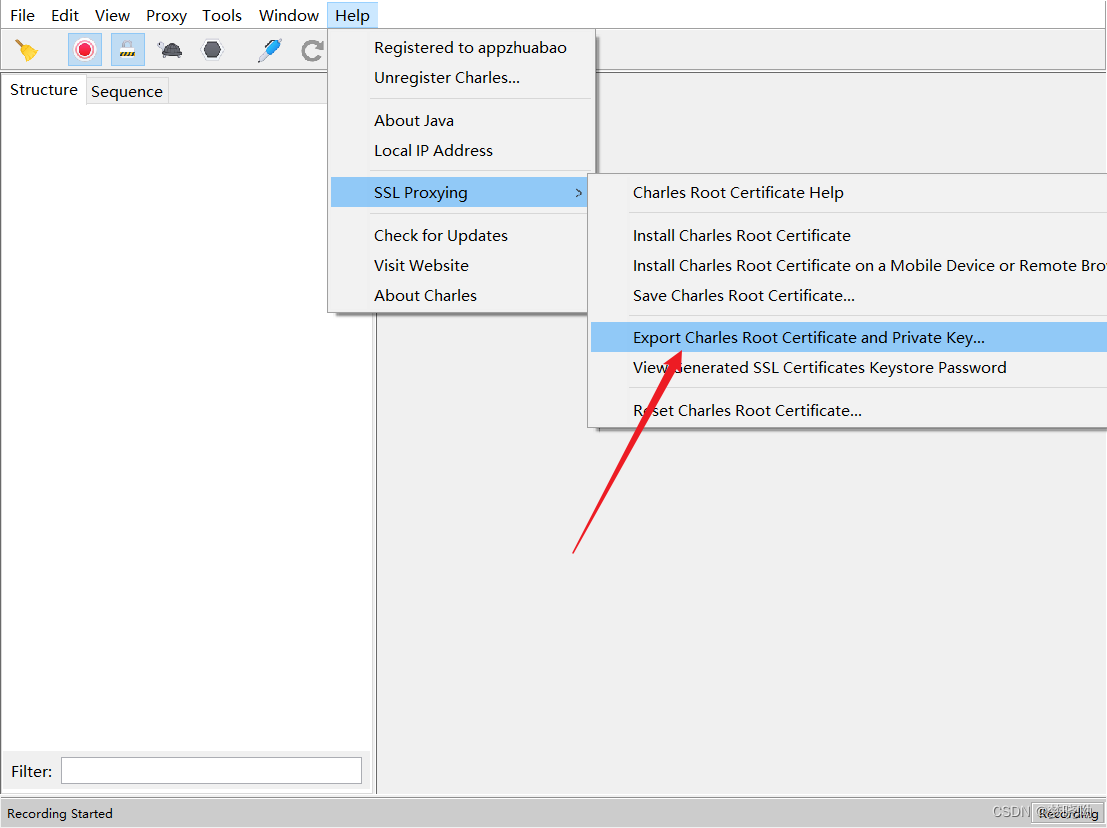Click the broom clear session icon

click(27, 50)
